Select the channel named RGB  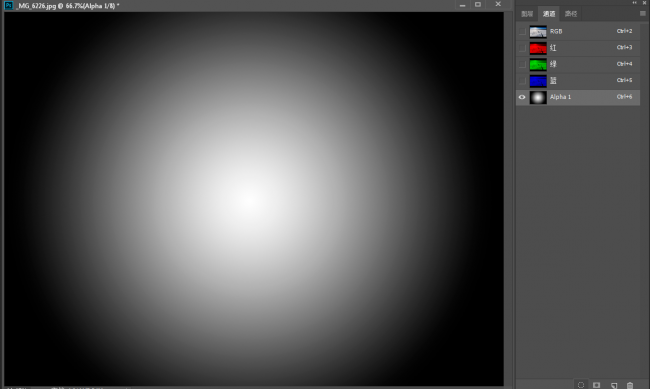click(556, 32)
